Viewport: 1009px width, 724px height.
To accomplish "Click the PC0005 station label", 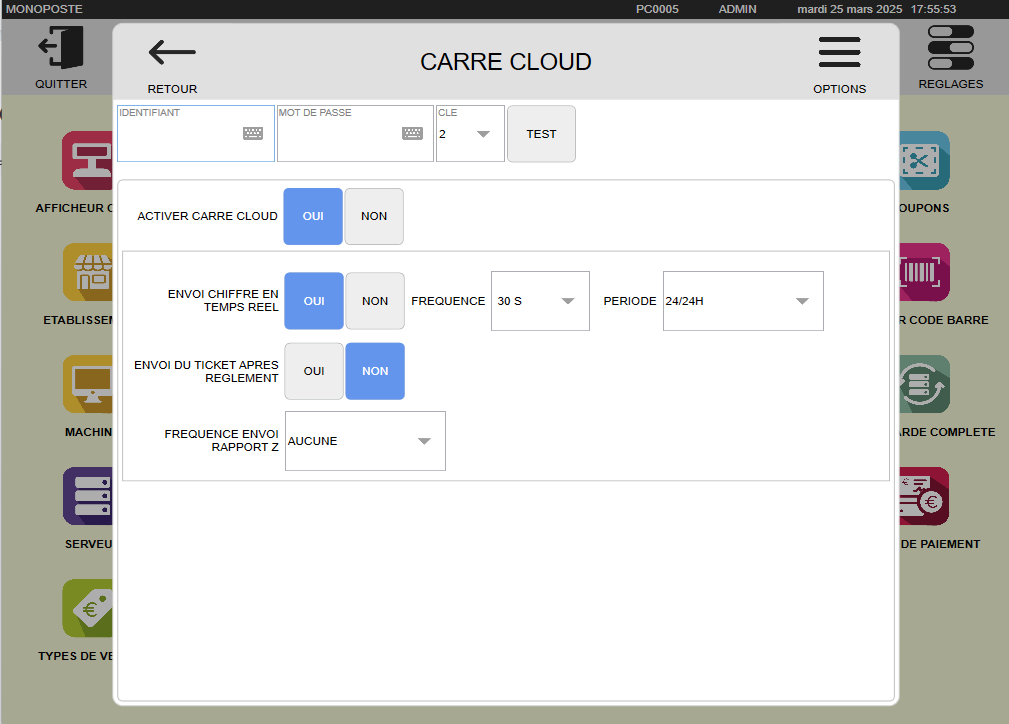I will pyautogui.click(x=657, y=9).
